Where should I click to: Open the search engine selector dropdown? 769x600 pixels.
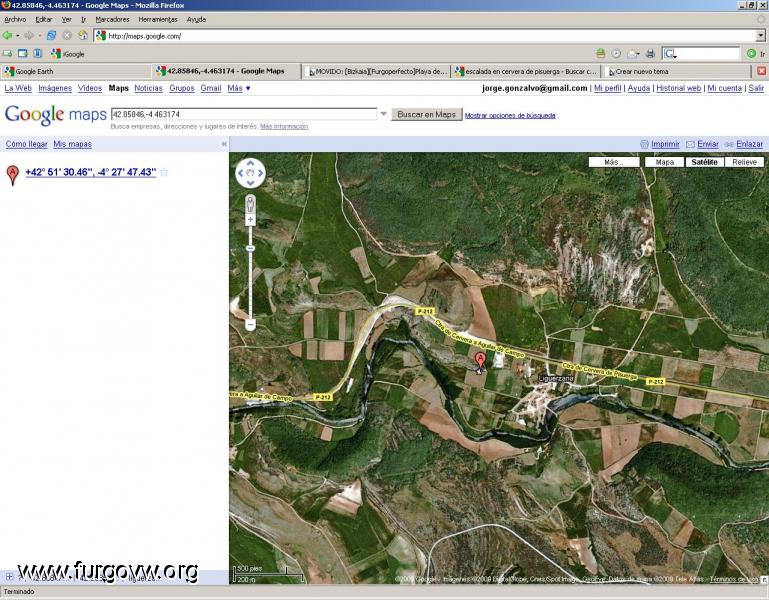(670, 53)
